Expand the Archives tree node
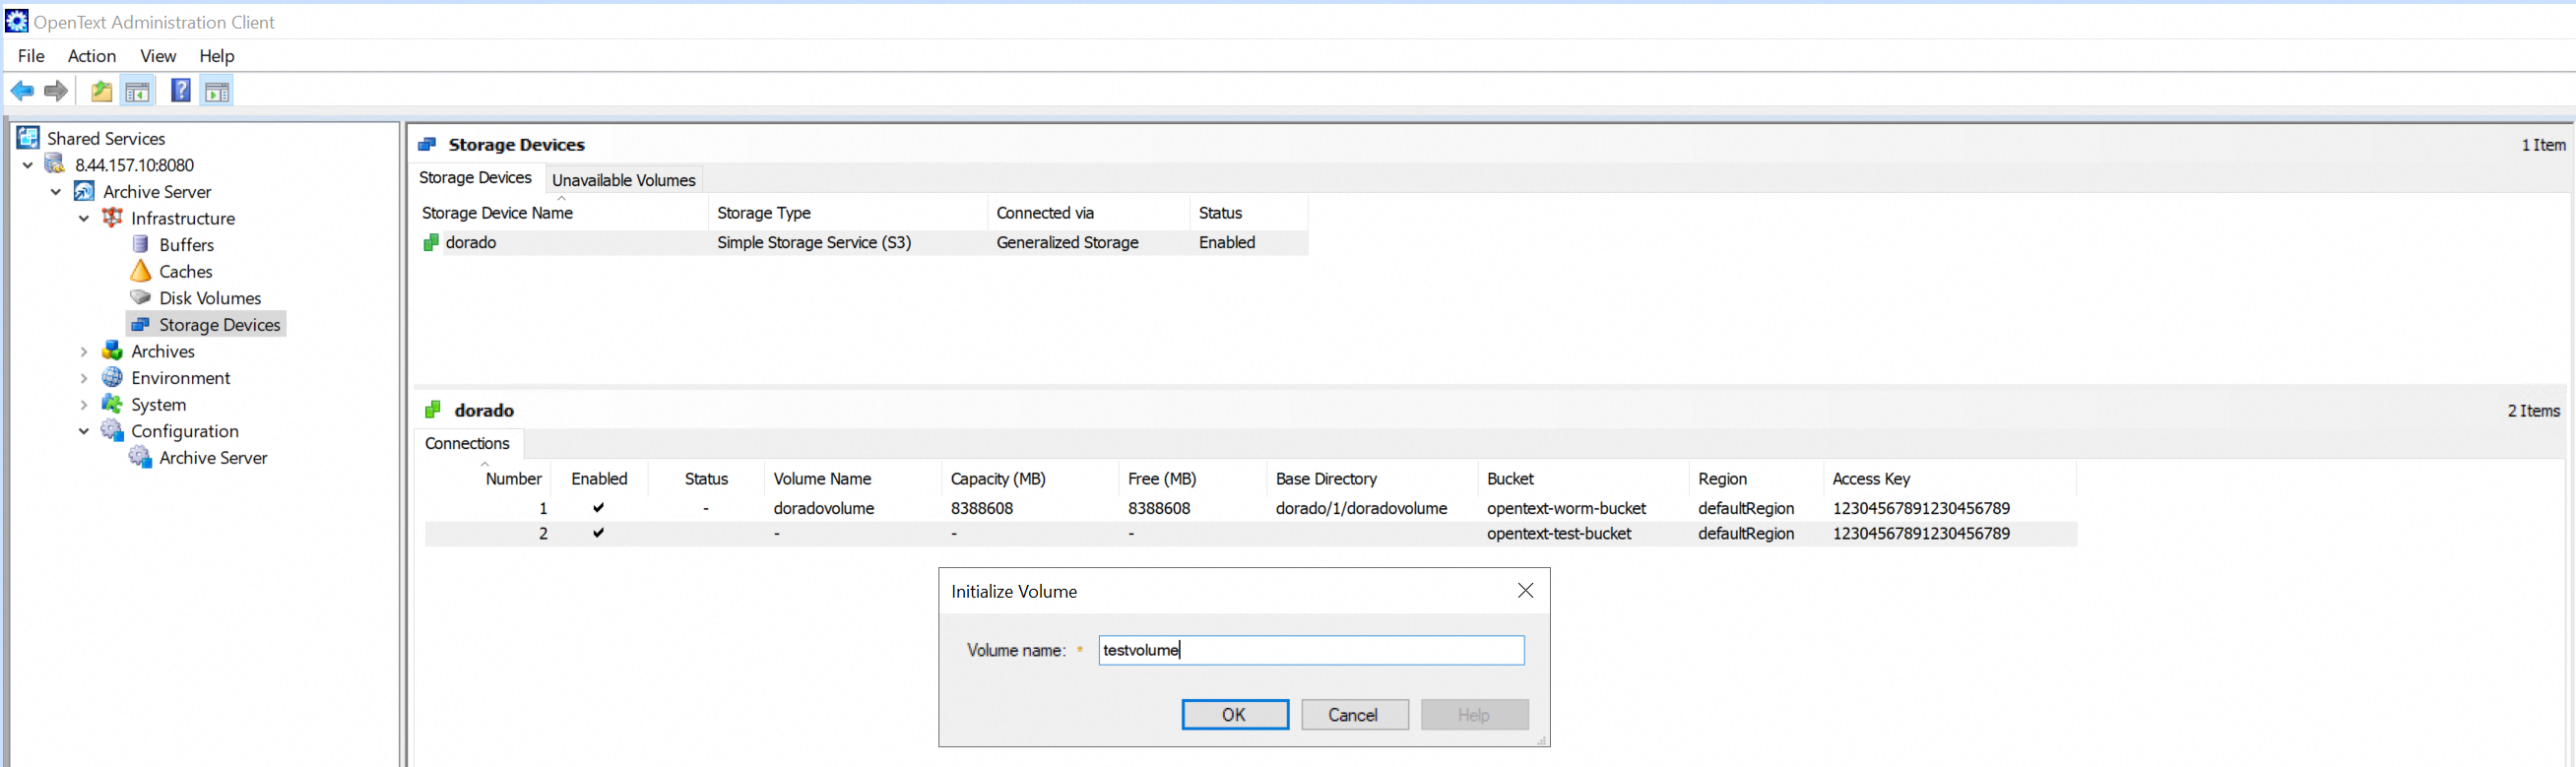2576x767 pixels. [84, 351]
